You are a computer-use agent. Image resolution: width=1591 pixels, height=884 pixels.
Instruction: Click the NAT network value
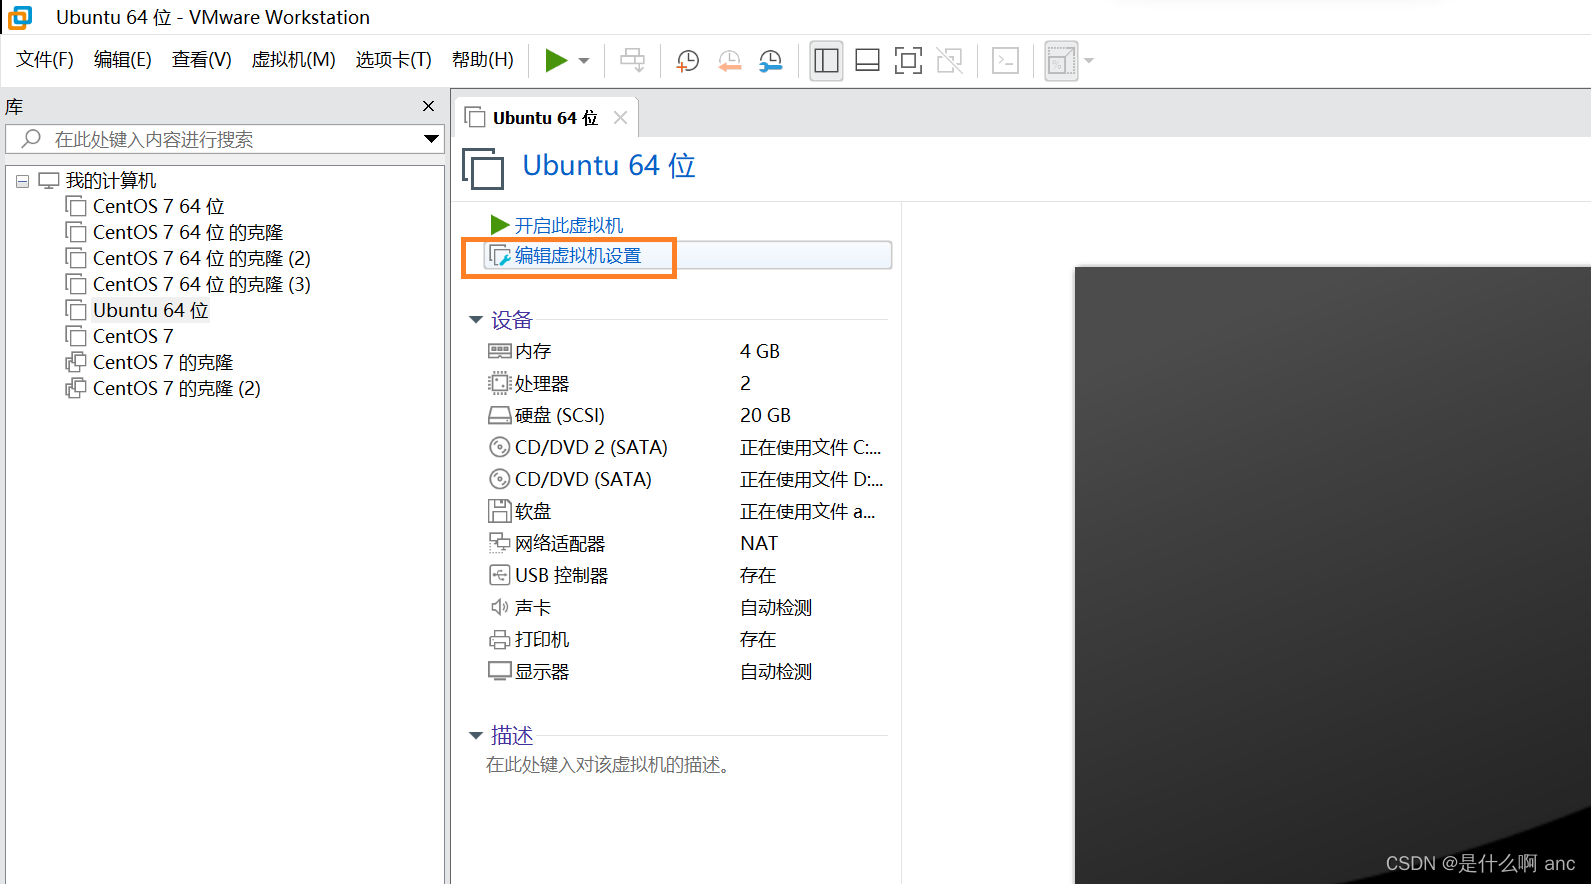tap(759, 544)
